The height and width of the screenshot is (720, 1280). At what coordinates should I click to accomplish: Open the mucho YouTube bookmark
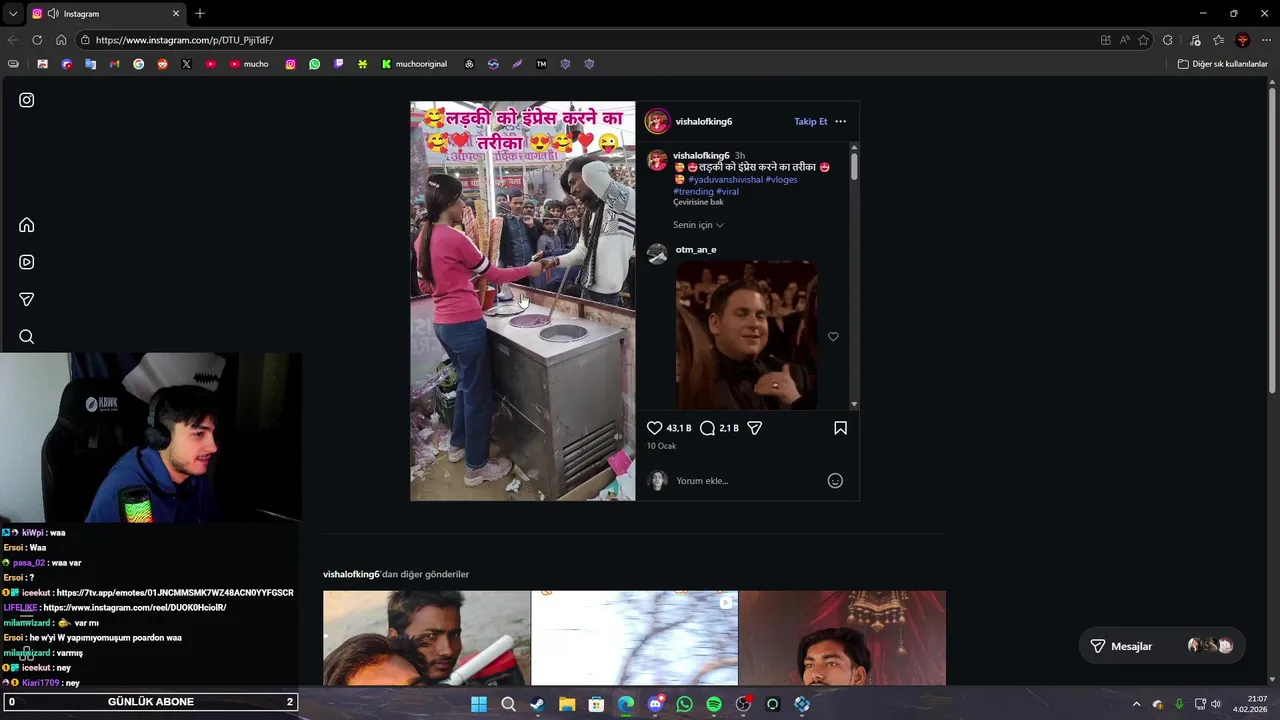pyautogui.click(x=249, y=64)
